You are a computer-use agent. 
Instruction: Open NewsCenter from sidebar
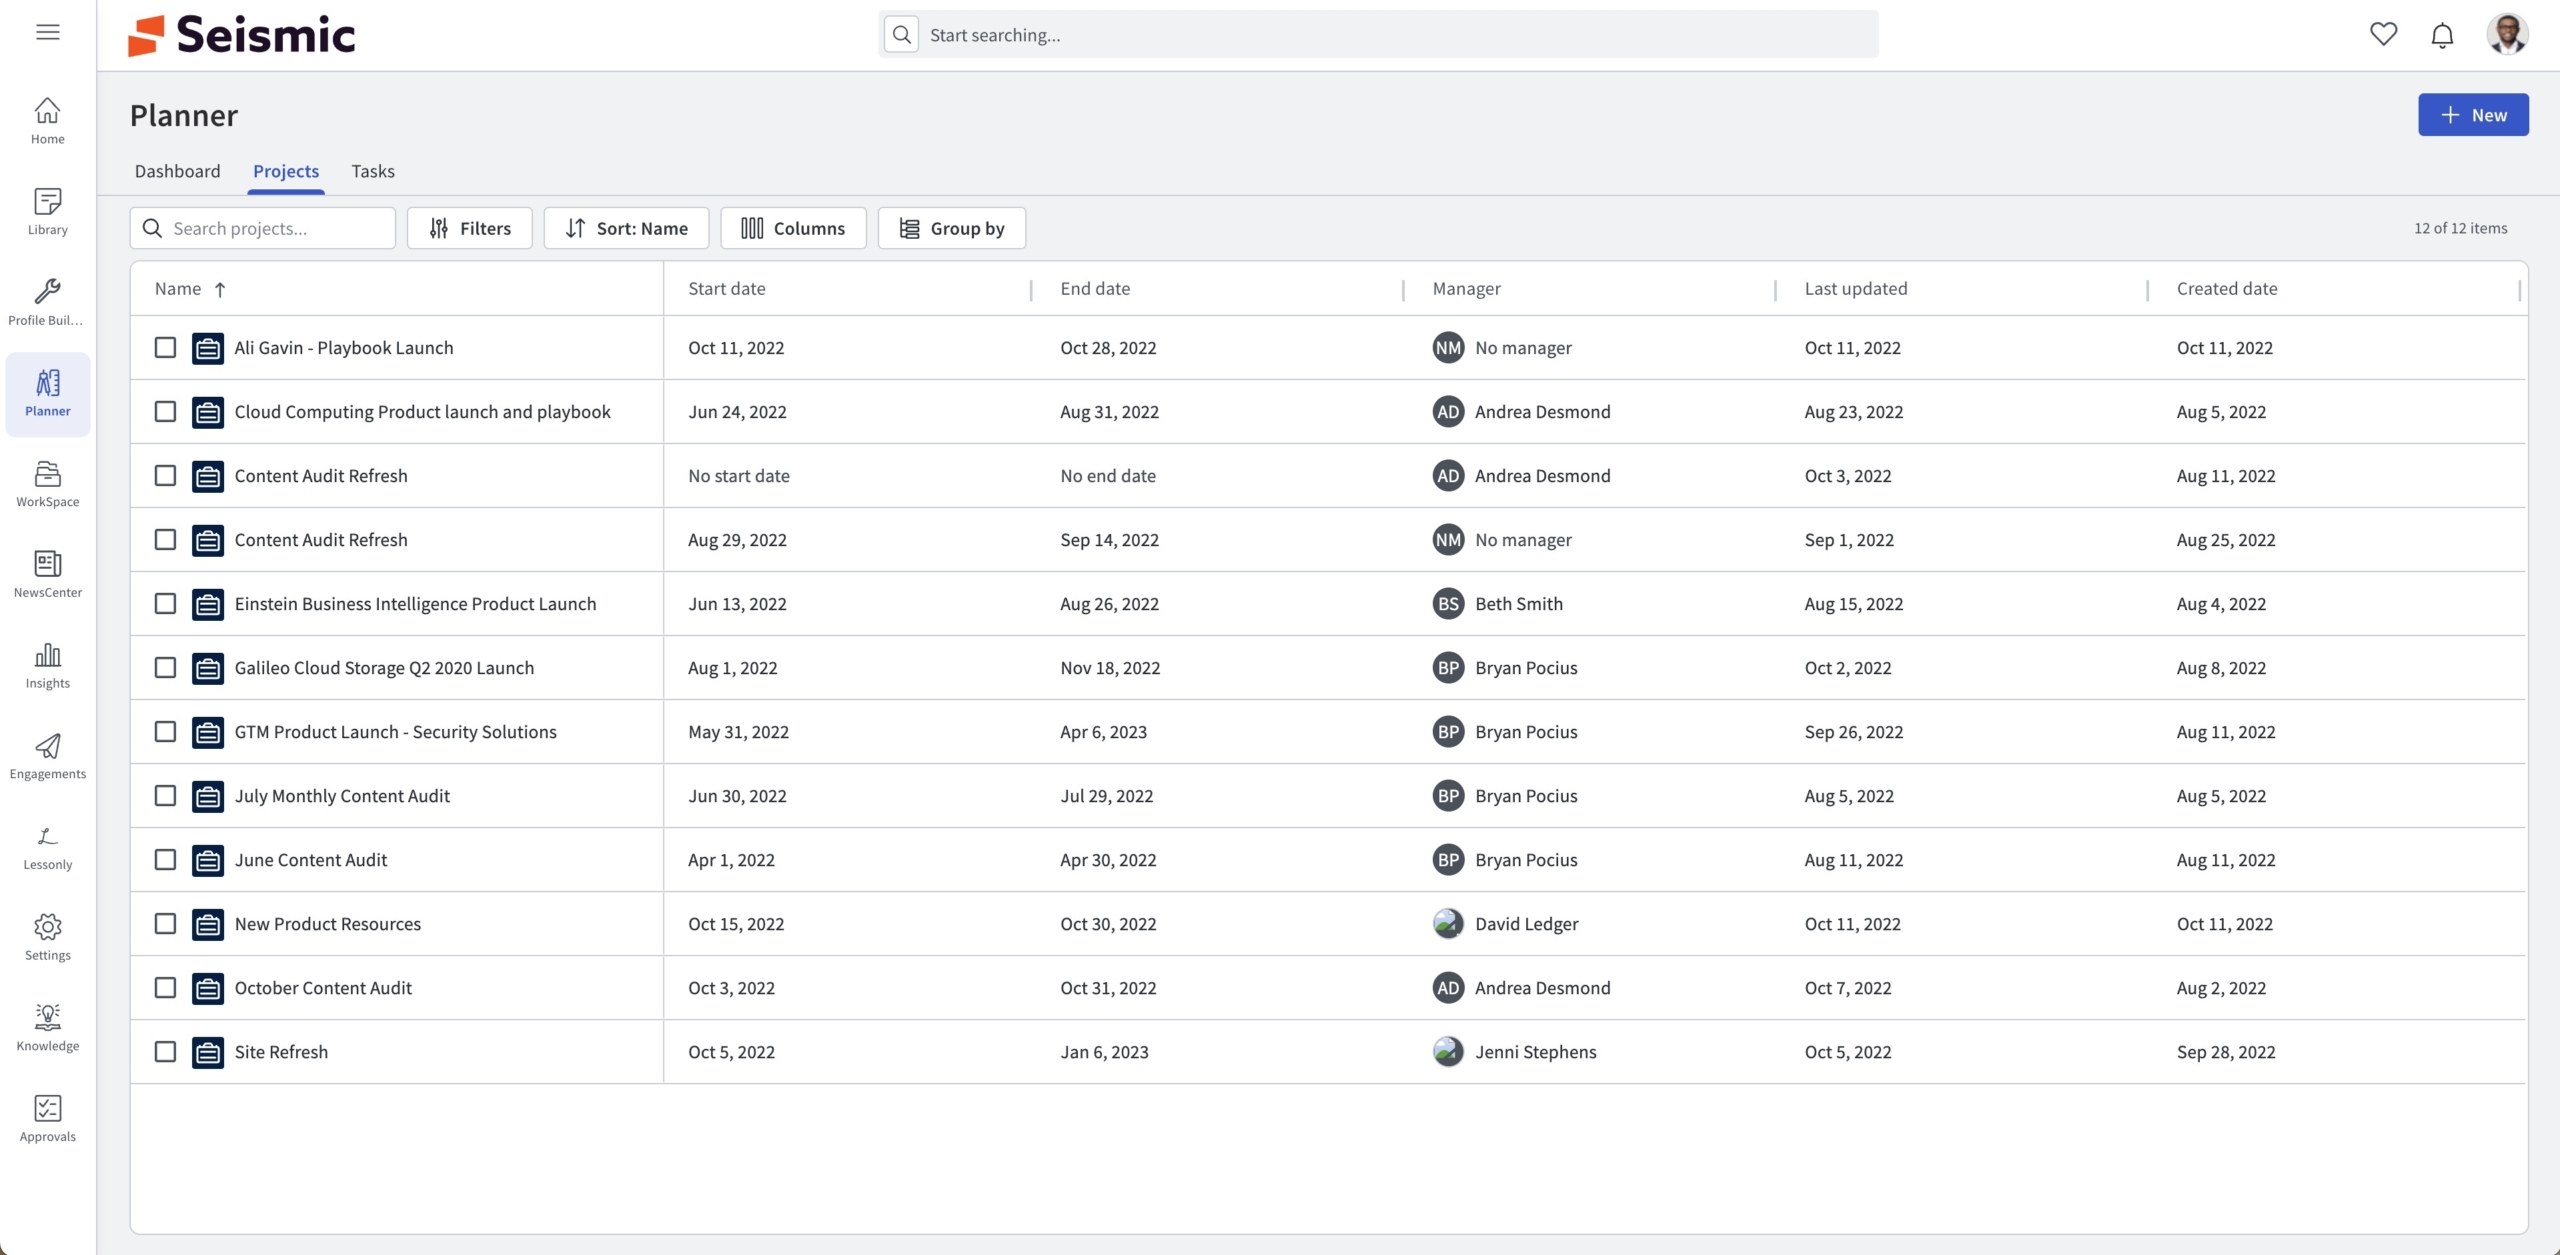click(47, 574)
